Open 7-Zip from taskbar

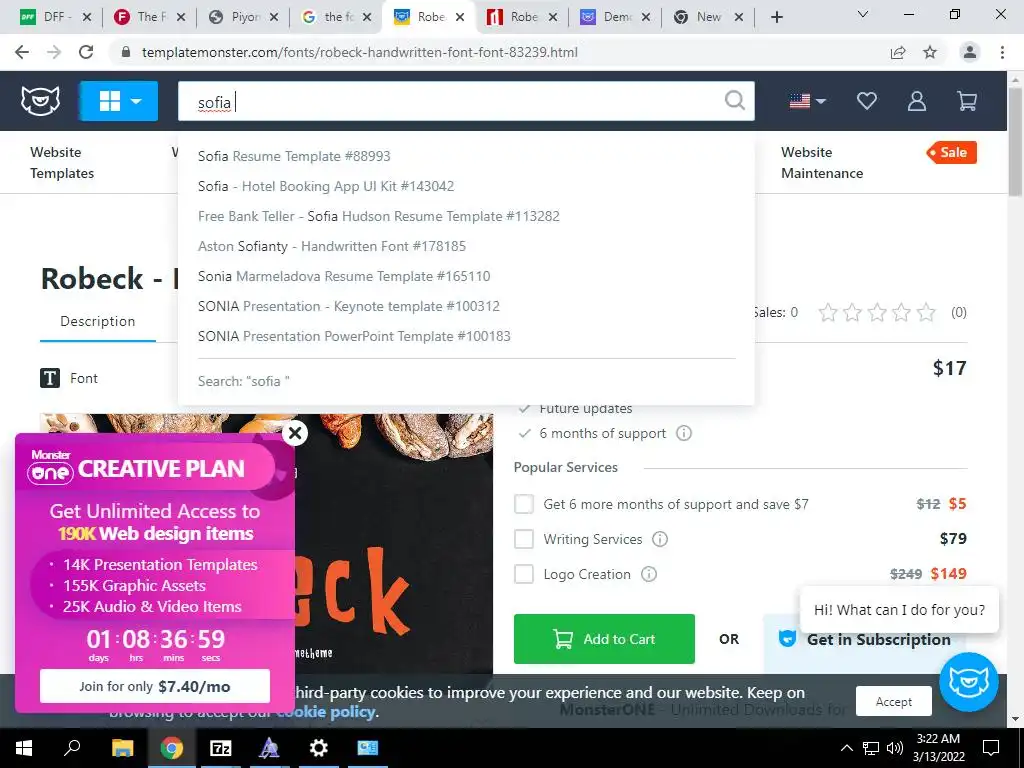220,748
